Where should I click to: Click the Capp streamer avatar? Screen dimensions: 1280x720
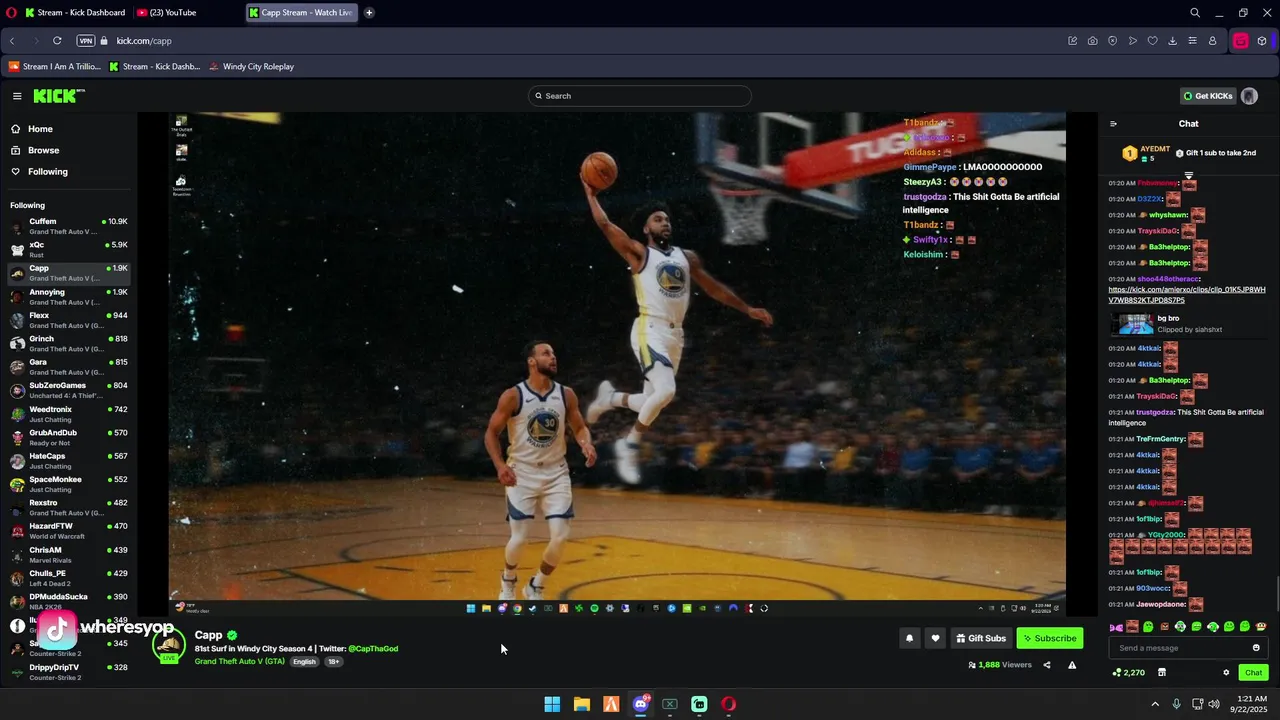click(169, 645)
